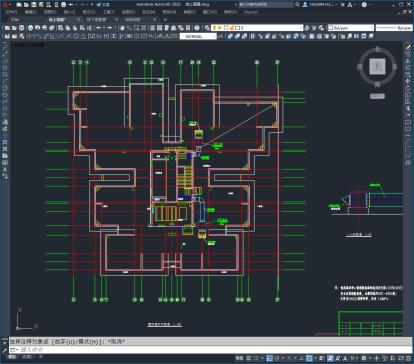Toggle ortho mode in status bar
414x364 pixels.
(x=270, y=358)
